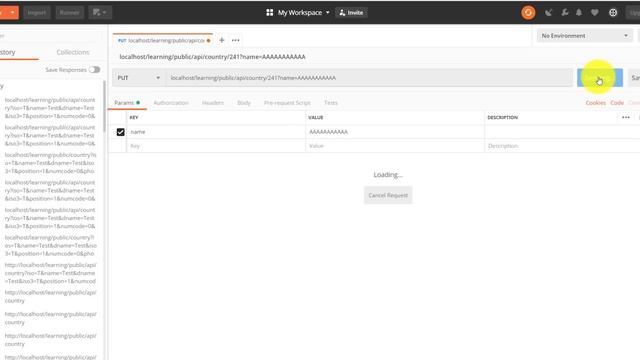Click the DESCRIPTION column header
Screen dimensions: 640x360
502,118
